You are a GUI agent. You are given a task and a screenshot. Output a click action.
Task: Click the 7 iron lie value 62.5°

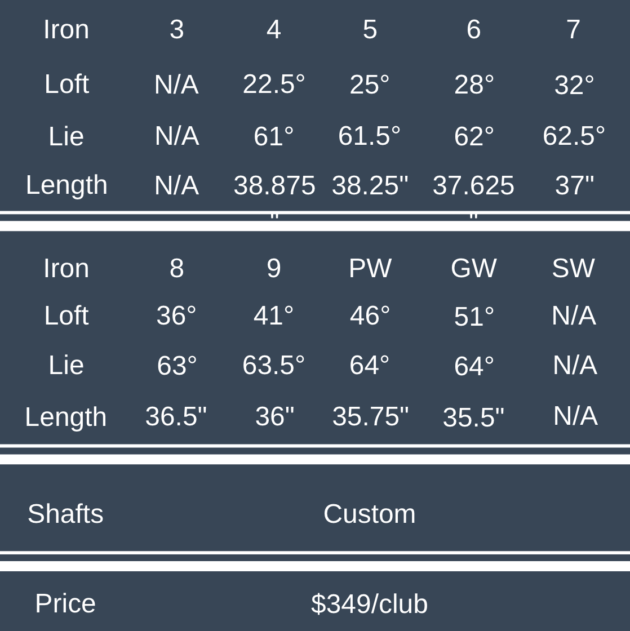click(573, 136)
